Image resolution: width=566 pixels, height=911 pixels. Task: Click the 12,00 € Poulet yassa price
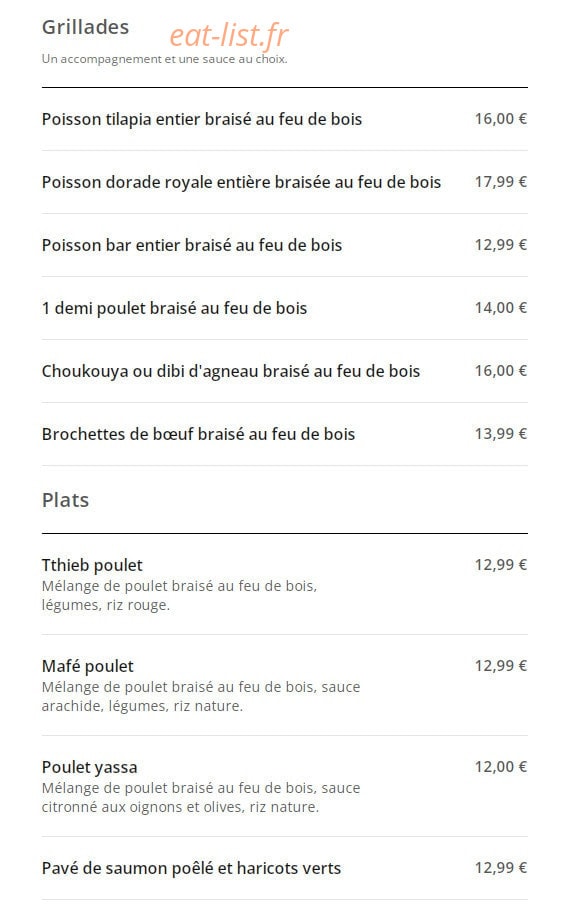pos(501,767)
